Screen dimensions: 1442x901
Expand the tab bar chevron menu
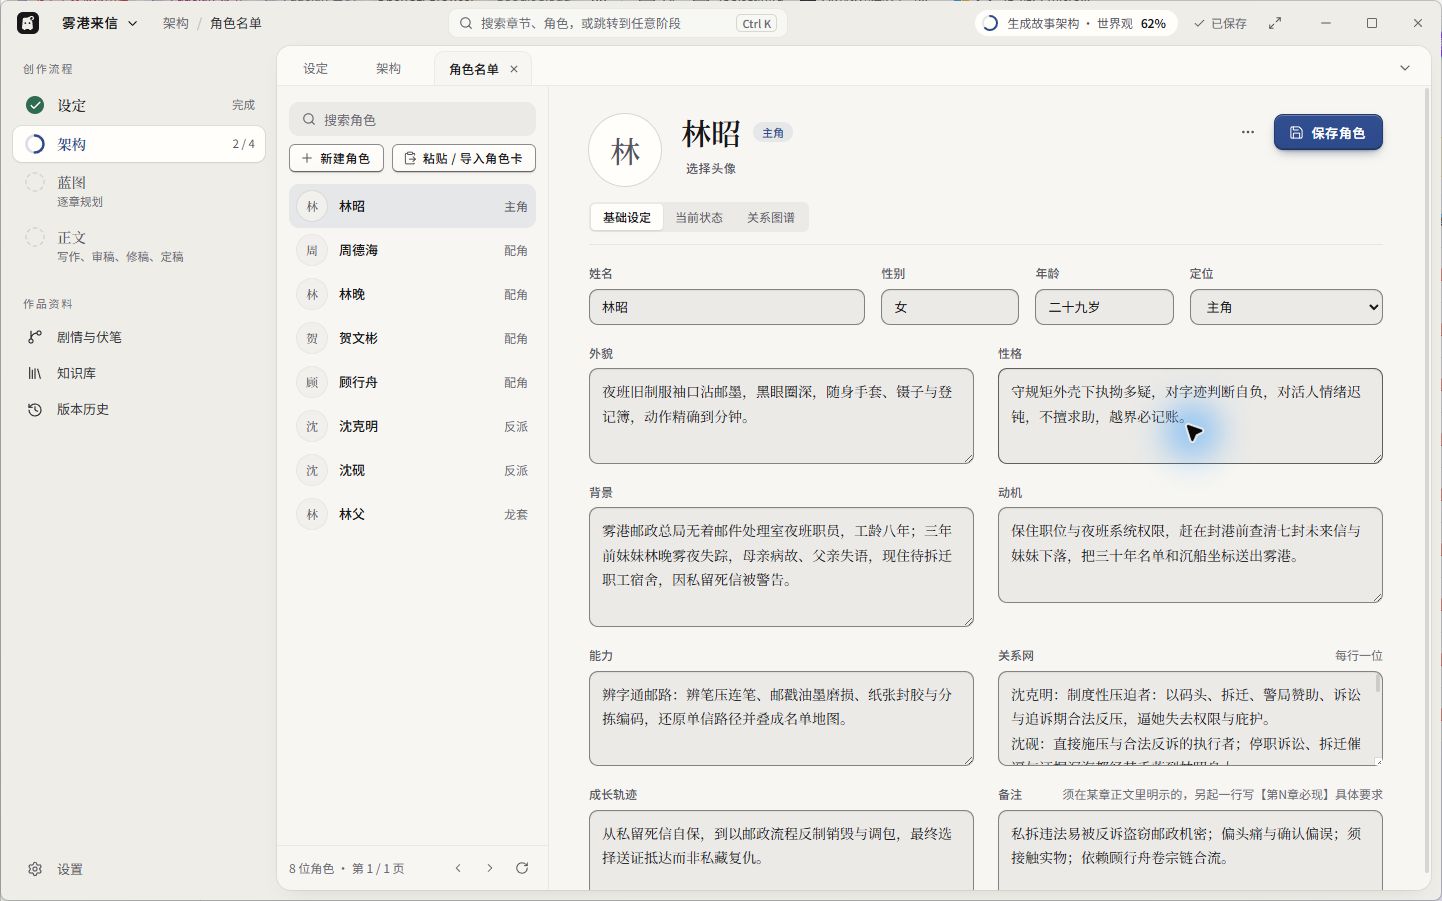pos(1405,68)
